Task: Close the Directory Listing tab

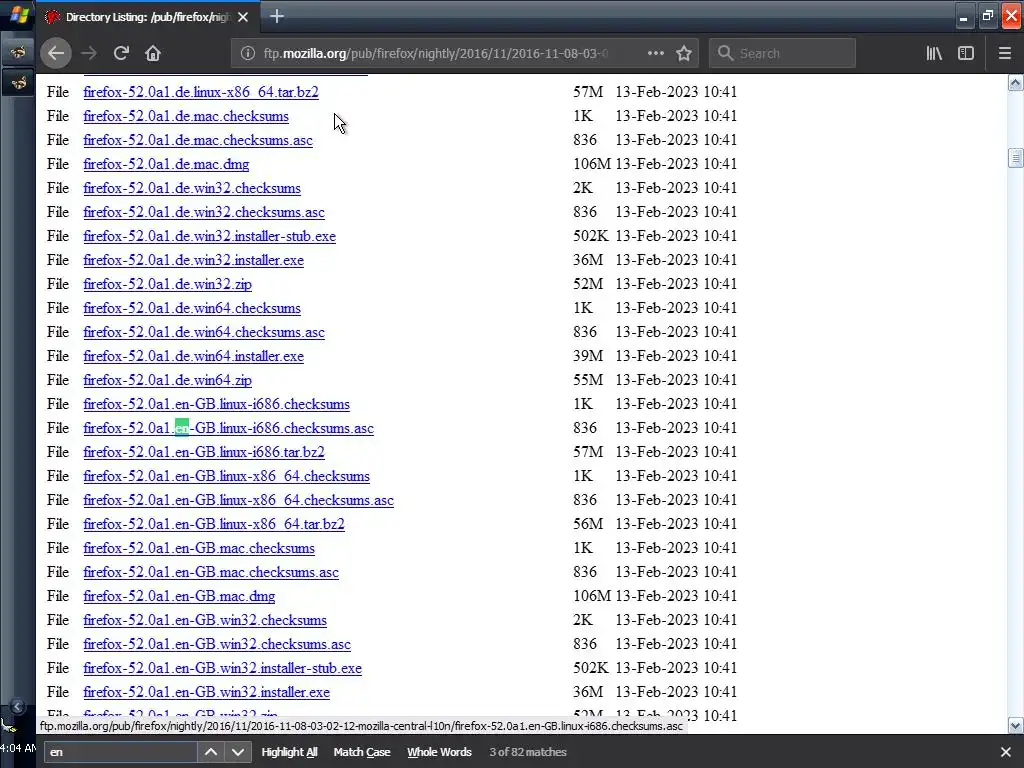Action: point(243,17)
